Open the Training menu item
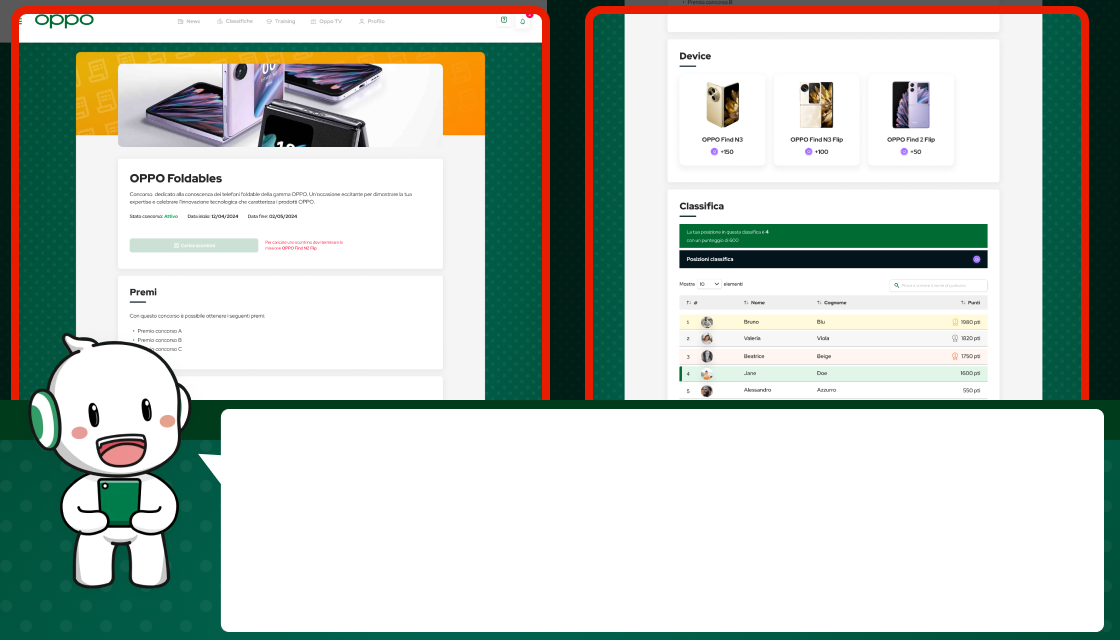1120x640 pixels. click(281, 21)
